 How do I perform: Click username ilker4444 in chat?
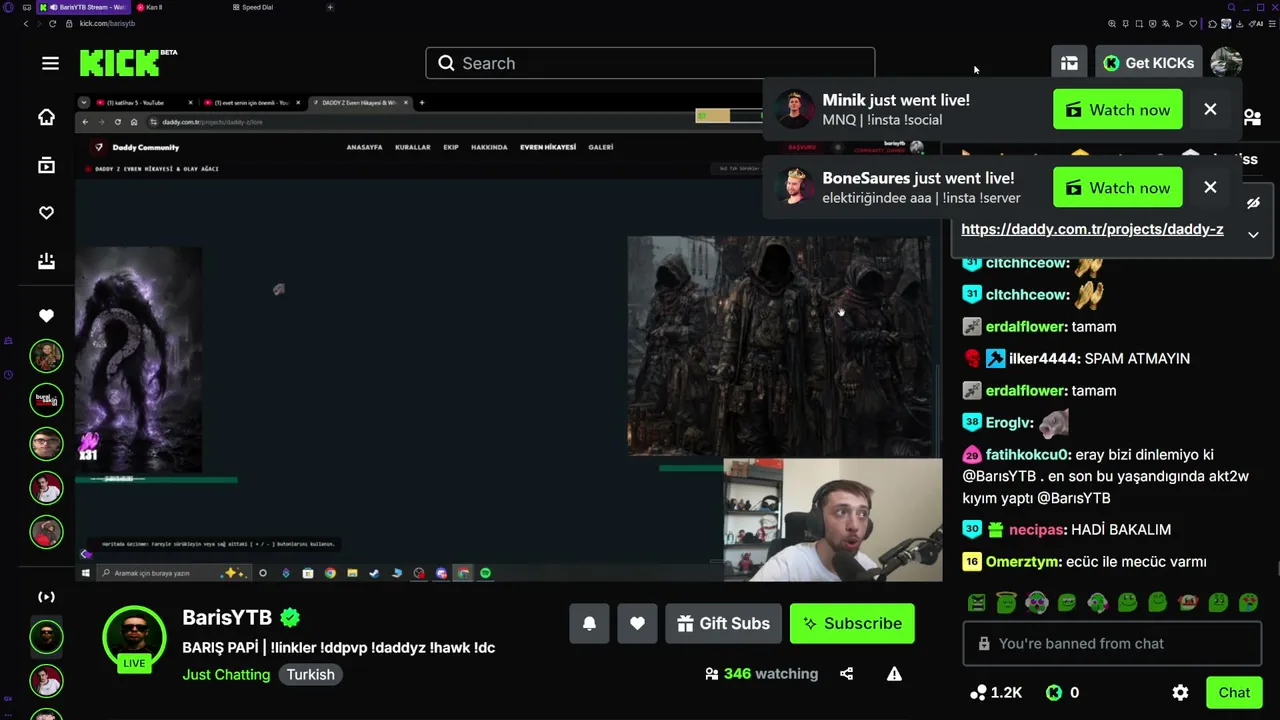coord(1043,358)
